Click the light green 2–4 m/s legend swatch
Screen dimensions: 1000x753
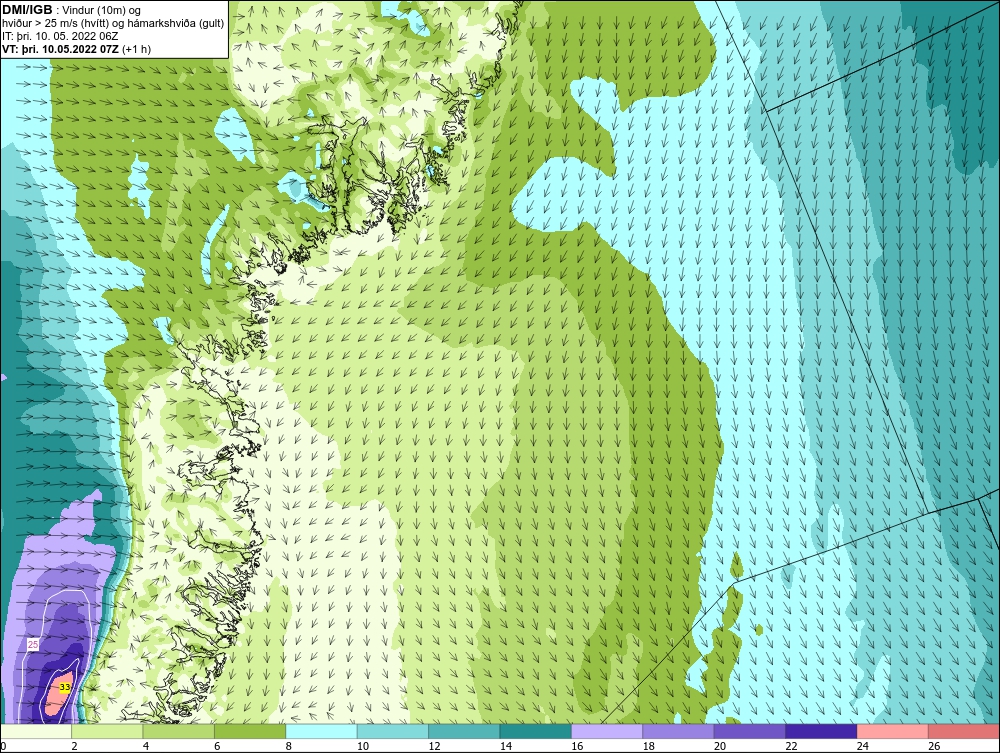(x=107, y=731)
